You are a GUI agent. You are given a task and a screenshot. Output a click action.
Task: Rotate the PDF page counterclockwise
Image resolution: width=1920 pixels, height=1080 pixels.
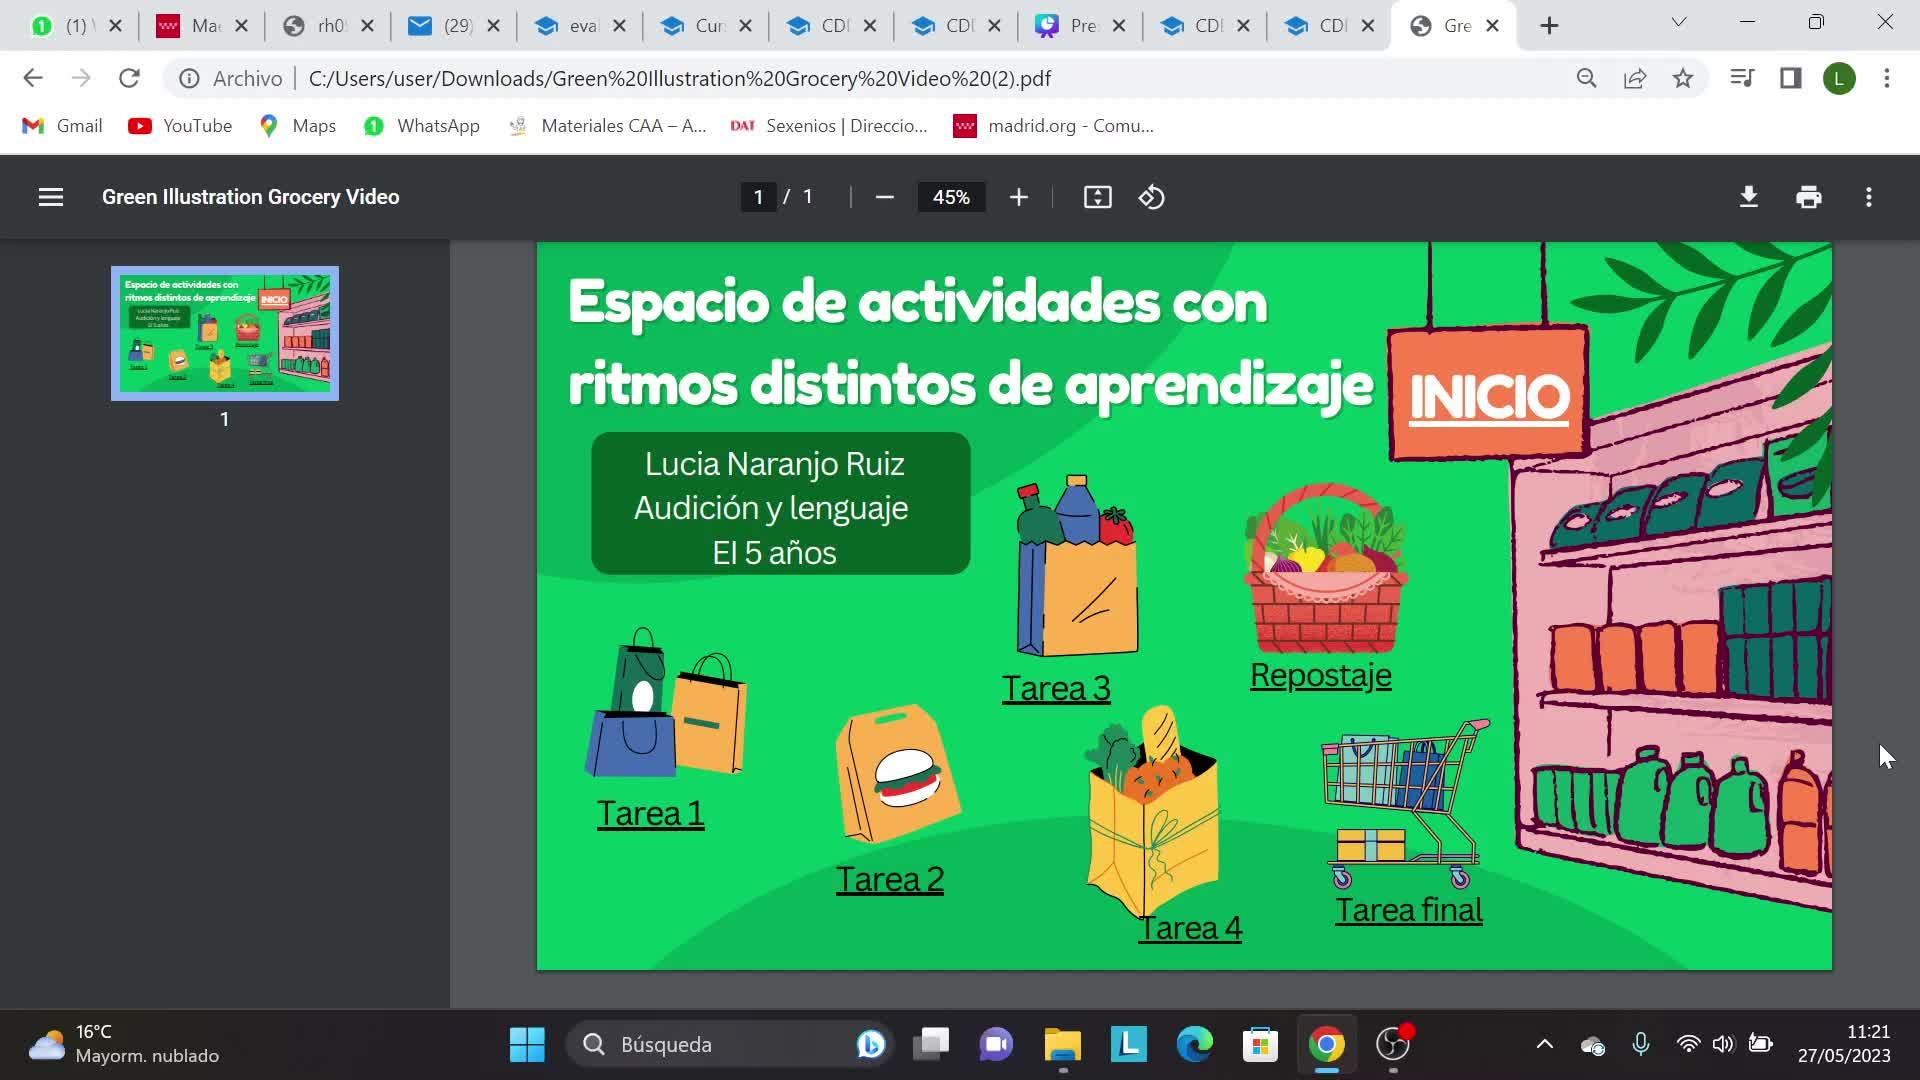[1151, 197]
